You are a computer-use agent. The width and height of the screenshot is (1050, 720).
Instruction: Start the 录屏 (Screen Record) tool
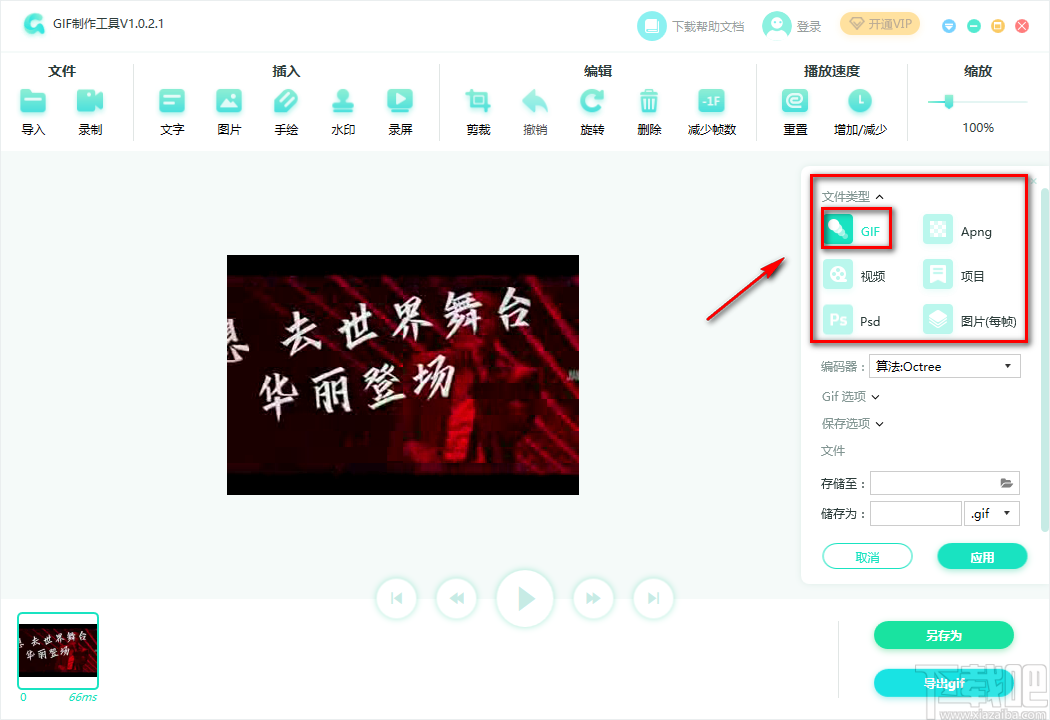click(400, 103)
